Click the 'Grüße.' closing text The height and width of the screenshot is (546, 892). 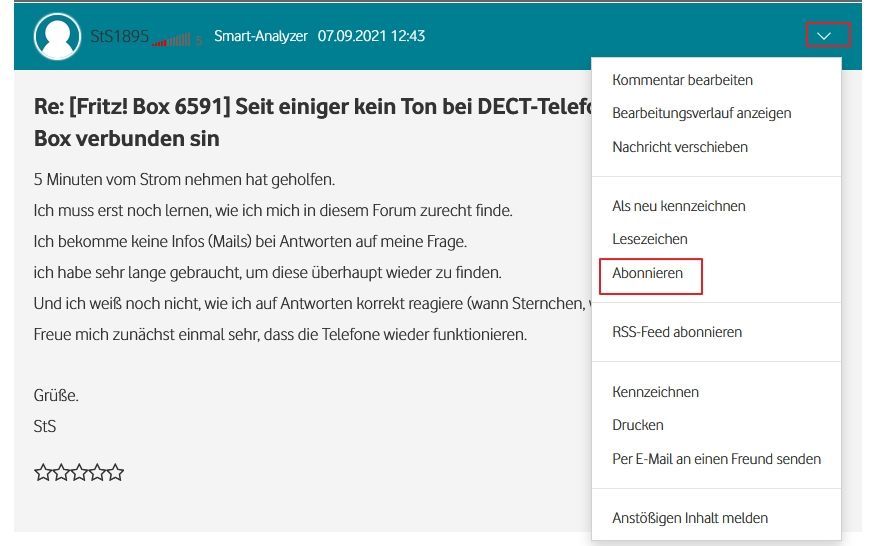point(56,396)
